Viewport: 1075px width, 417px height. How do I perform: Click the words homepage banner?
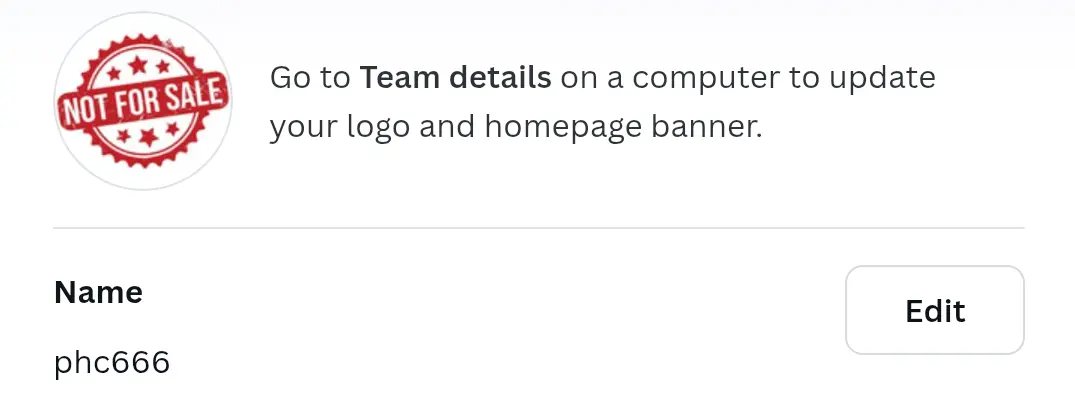coord(623,127)
